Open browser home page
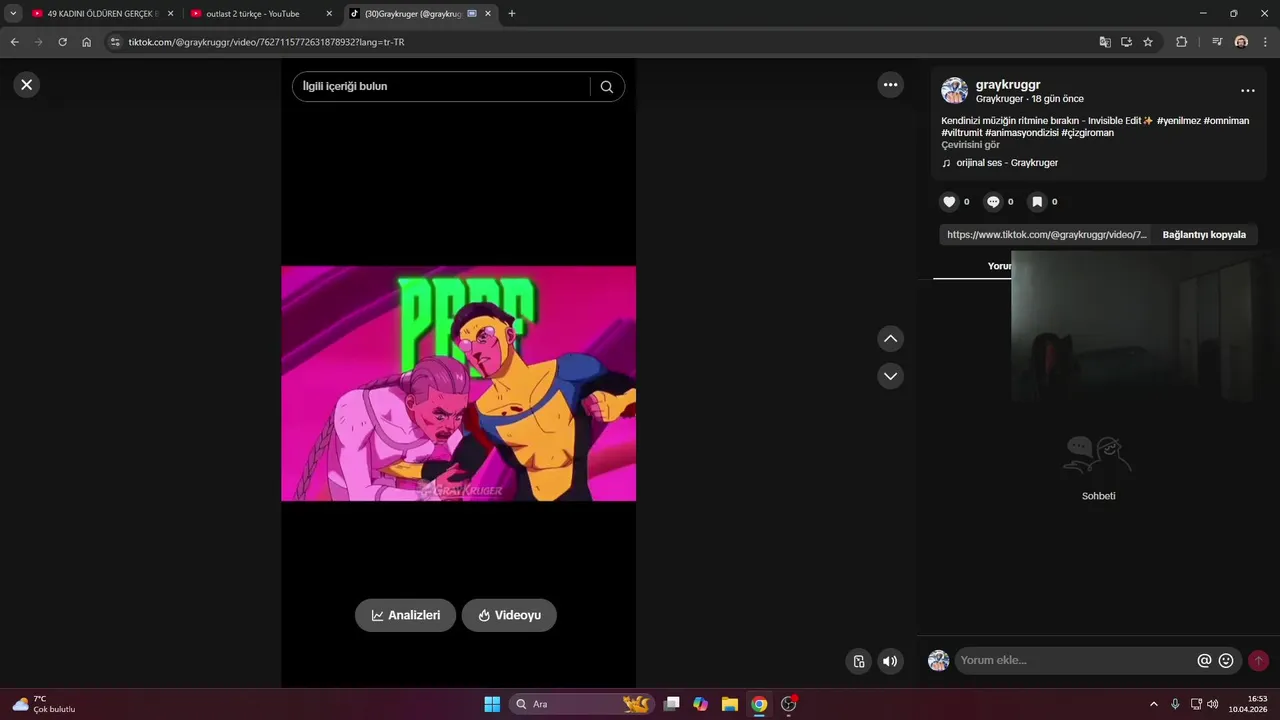Image resolution: width=1280 pixels, height=720 pixels. click(x=87, y=42)
